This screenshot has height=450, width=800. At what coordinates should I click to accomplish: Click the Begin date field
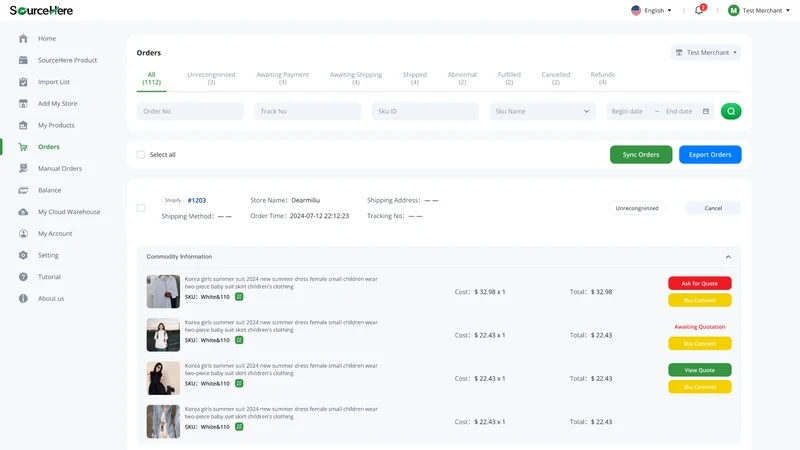[x=627, y=111]
